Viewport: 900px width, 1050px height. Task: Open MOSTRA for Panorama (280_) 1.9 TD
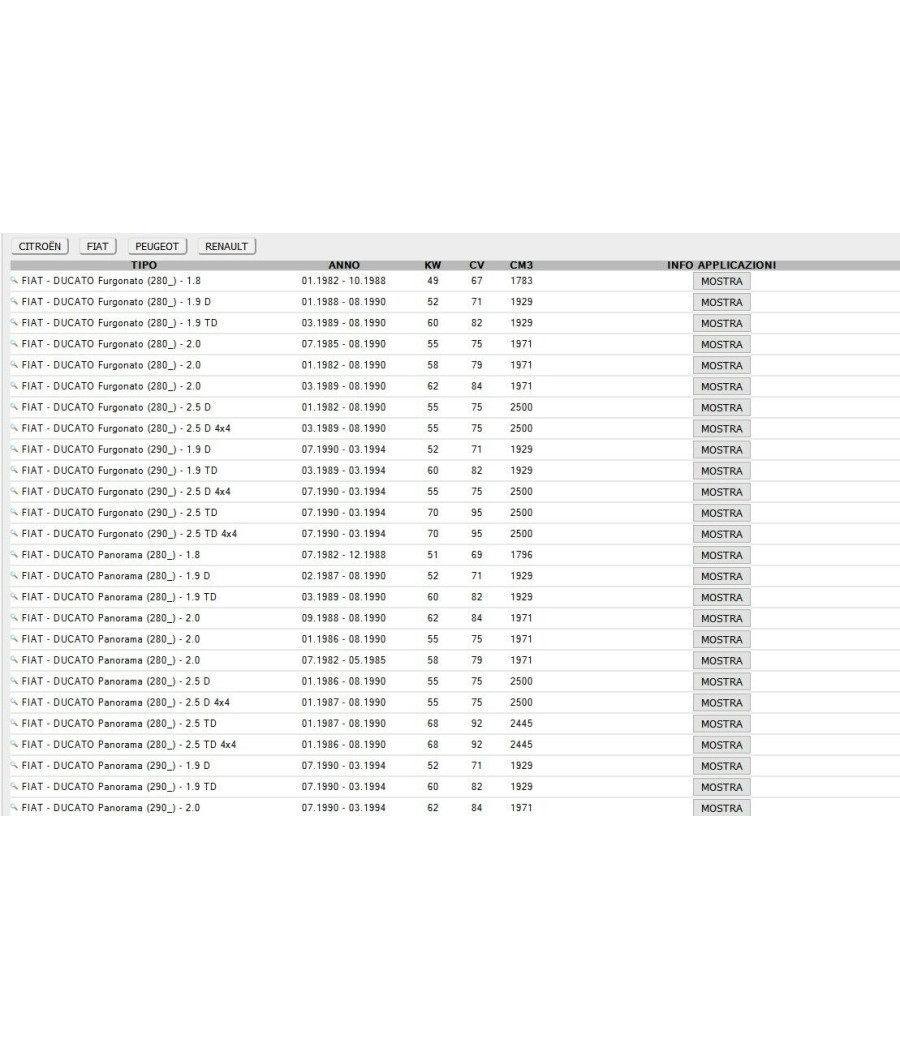pos(722,597)
